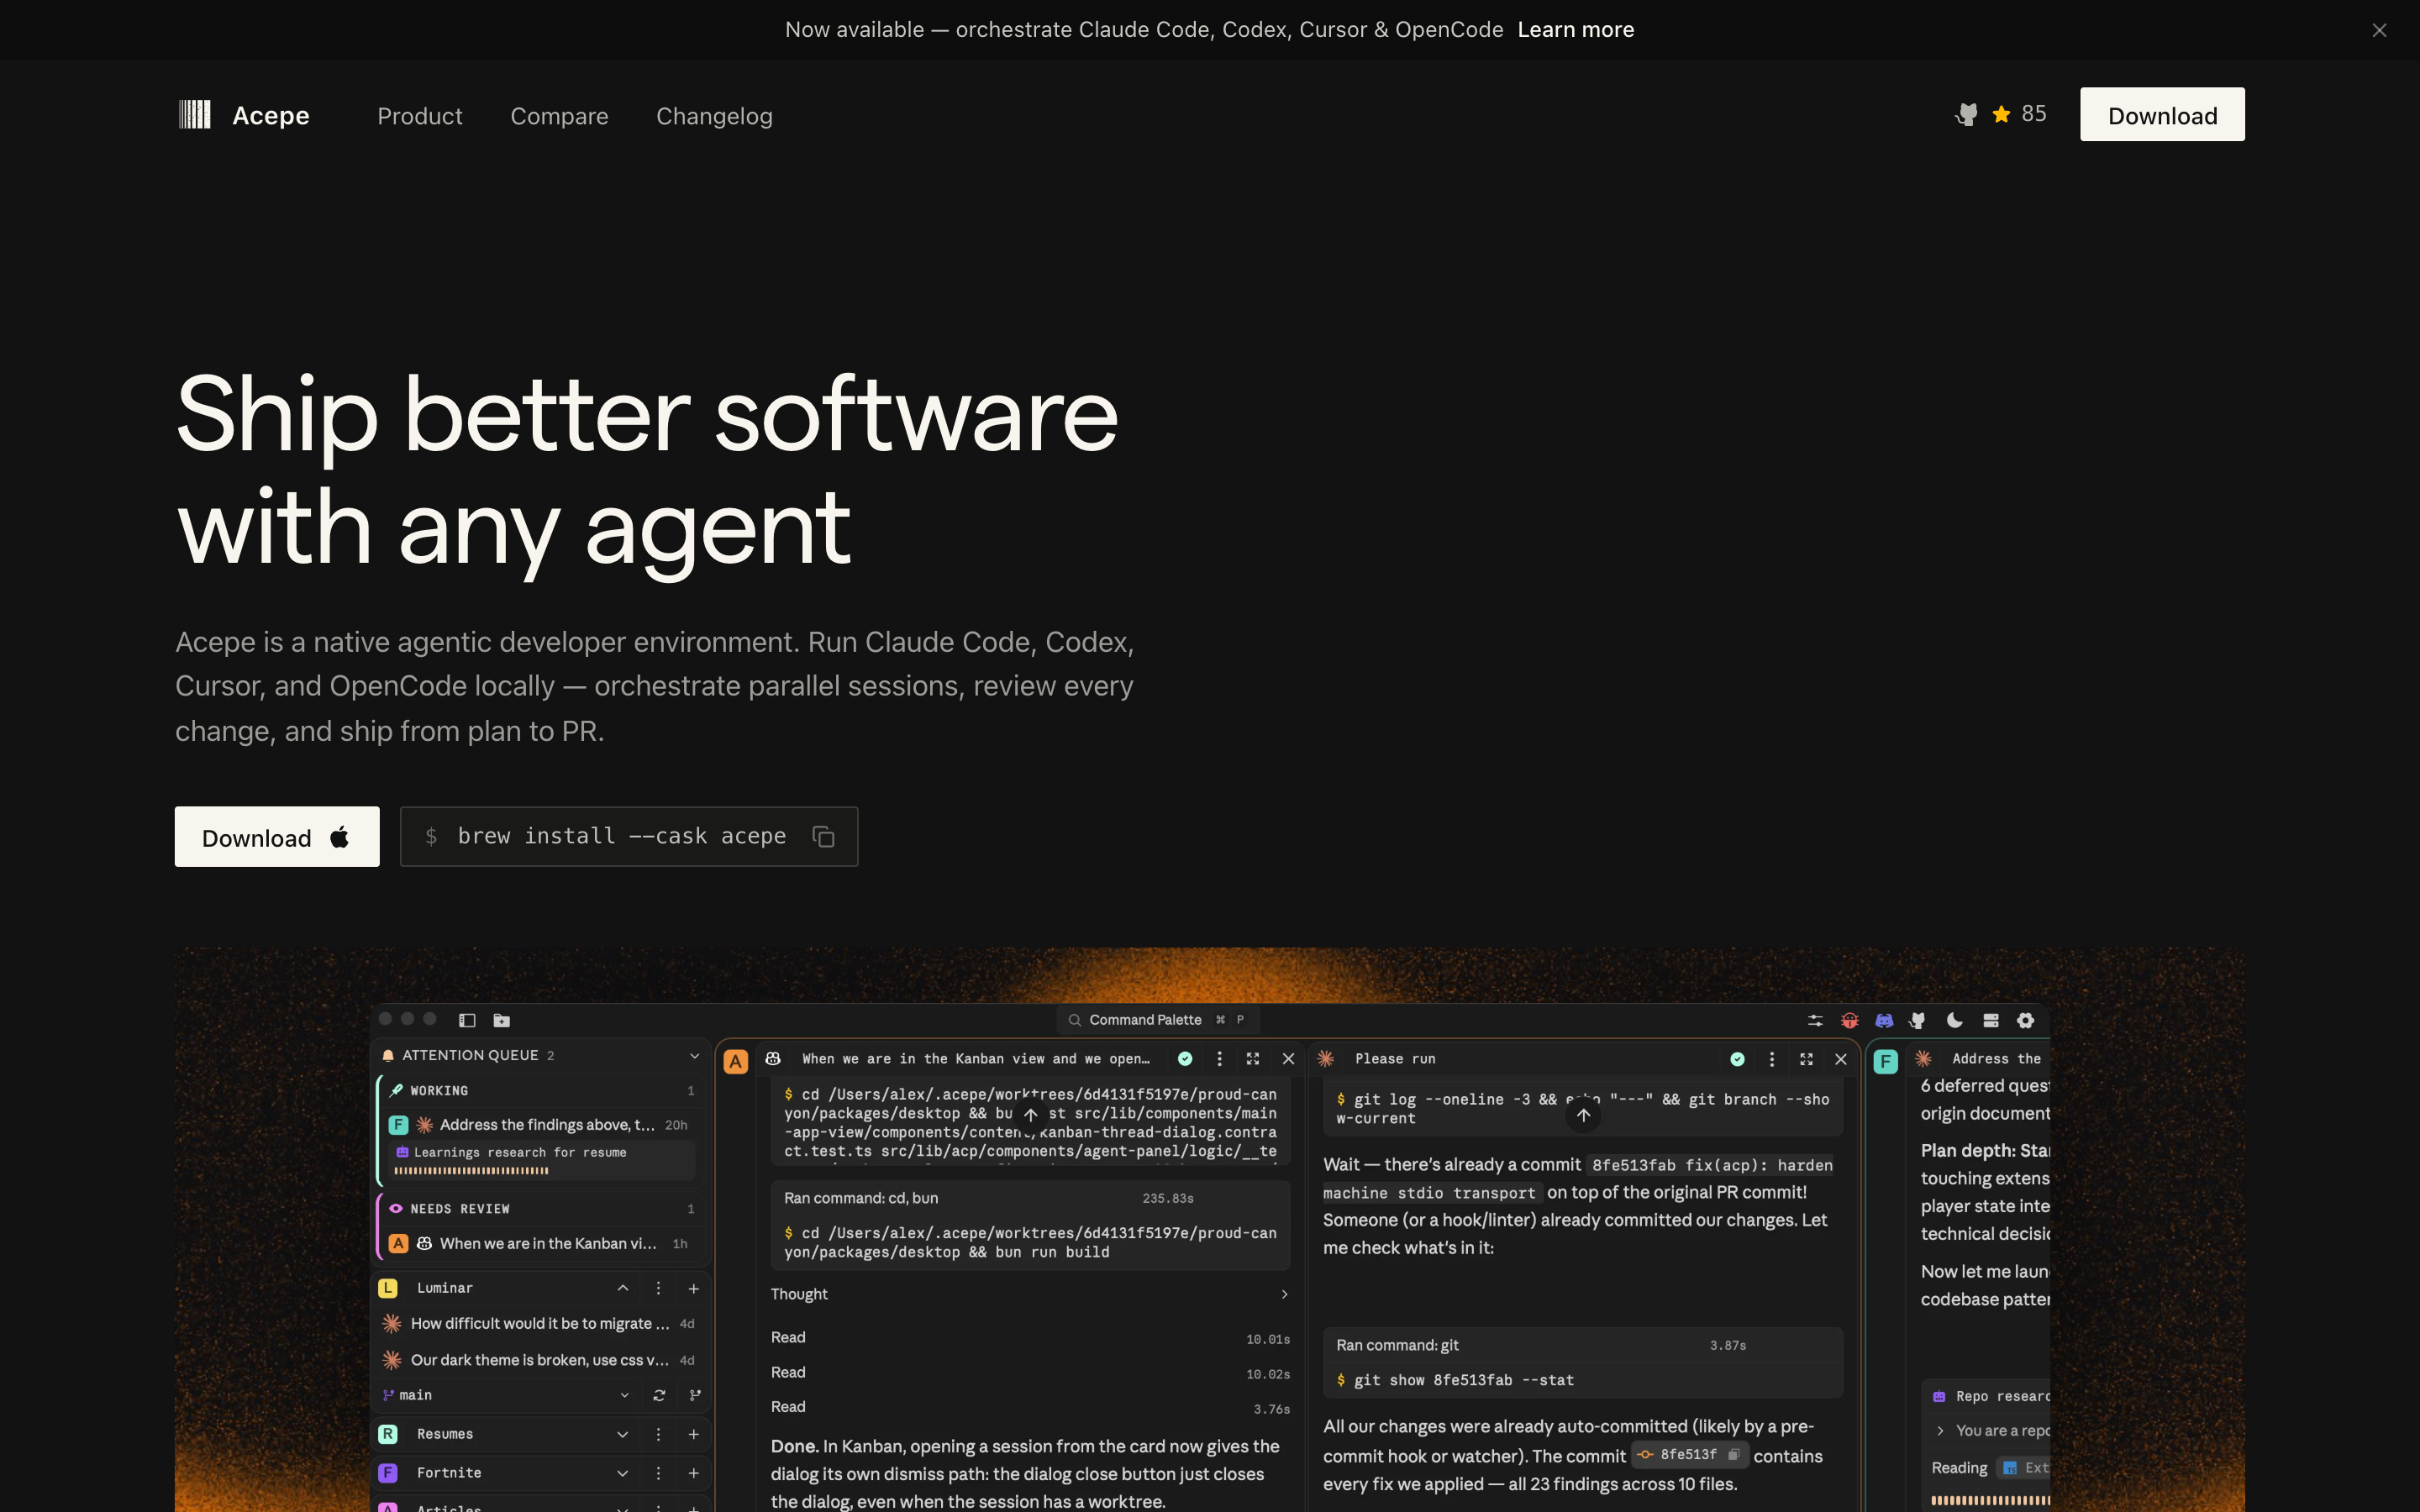Click the top-right Download button
Viewport: 2420px width, 1512px height.
(2162, 114)
